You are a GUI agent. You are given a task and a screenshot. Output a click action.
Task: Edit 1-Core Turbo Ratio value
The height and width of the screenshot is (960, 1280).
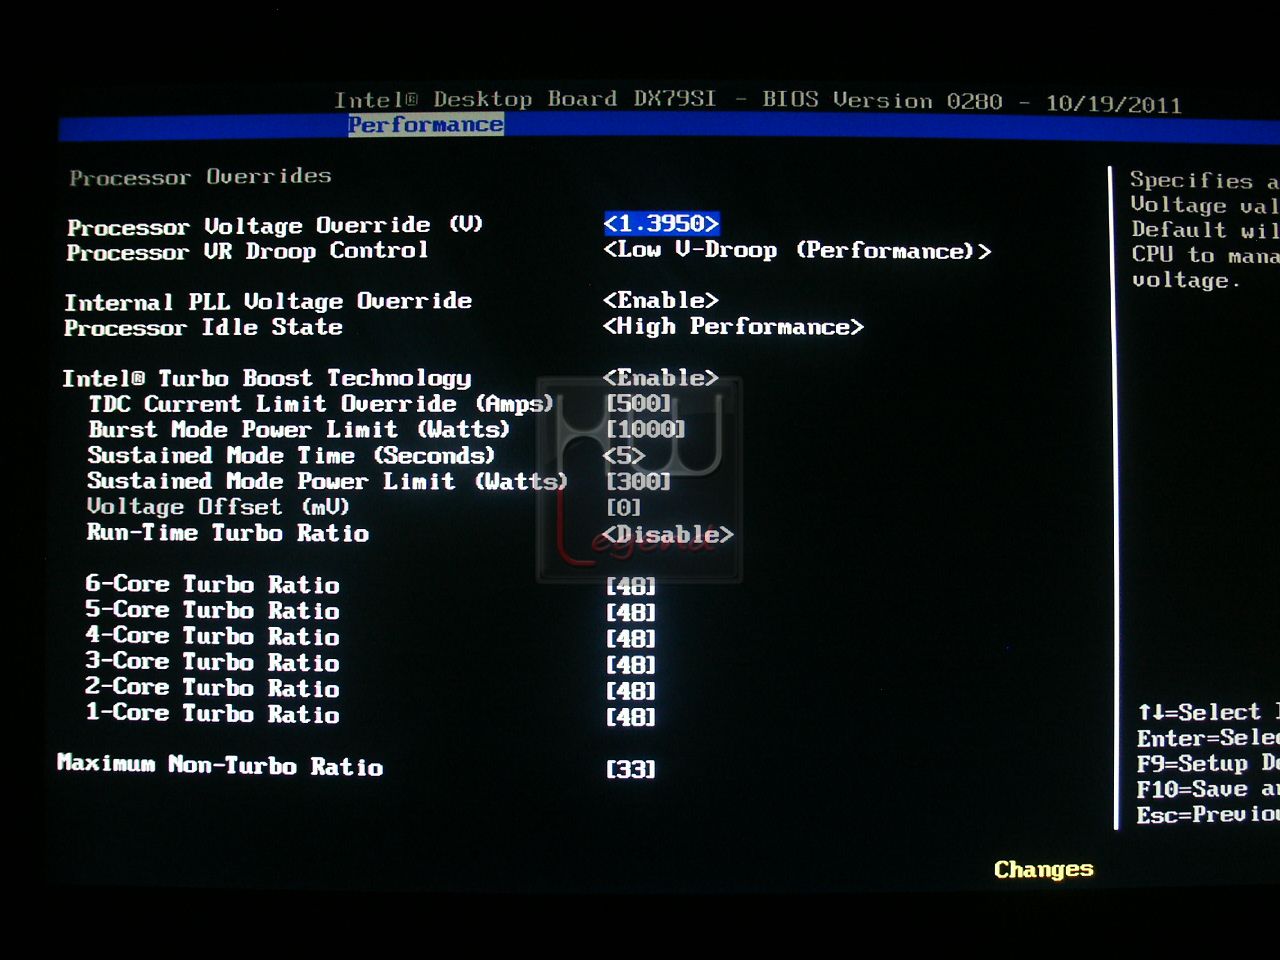tap(631, 716)
